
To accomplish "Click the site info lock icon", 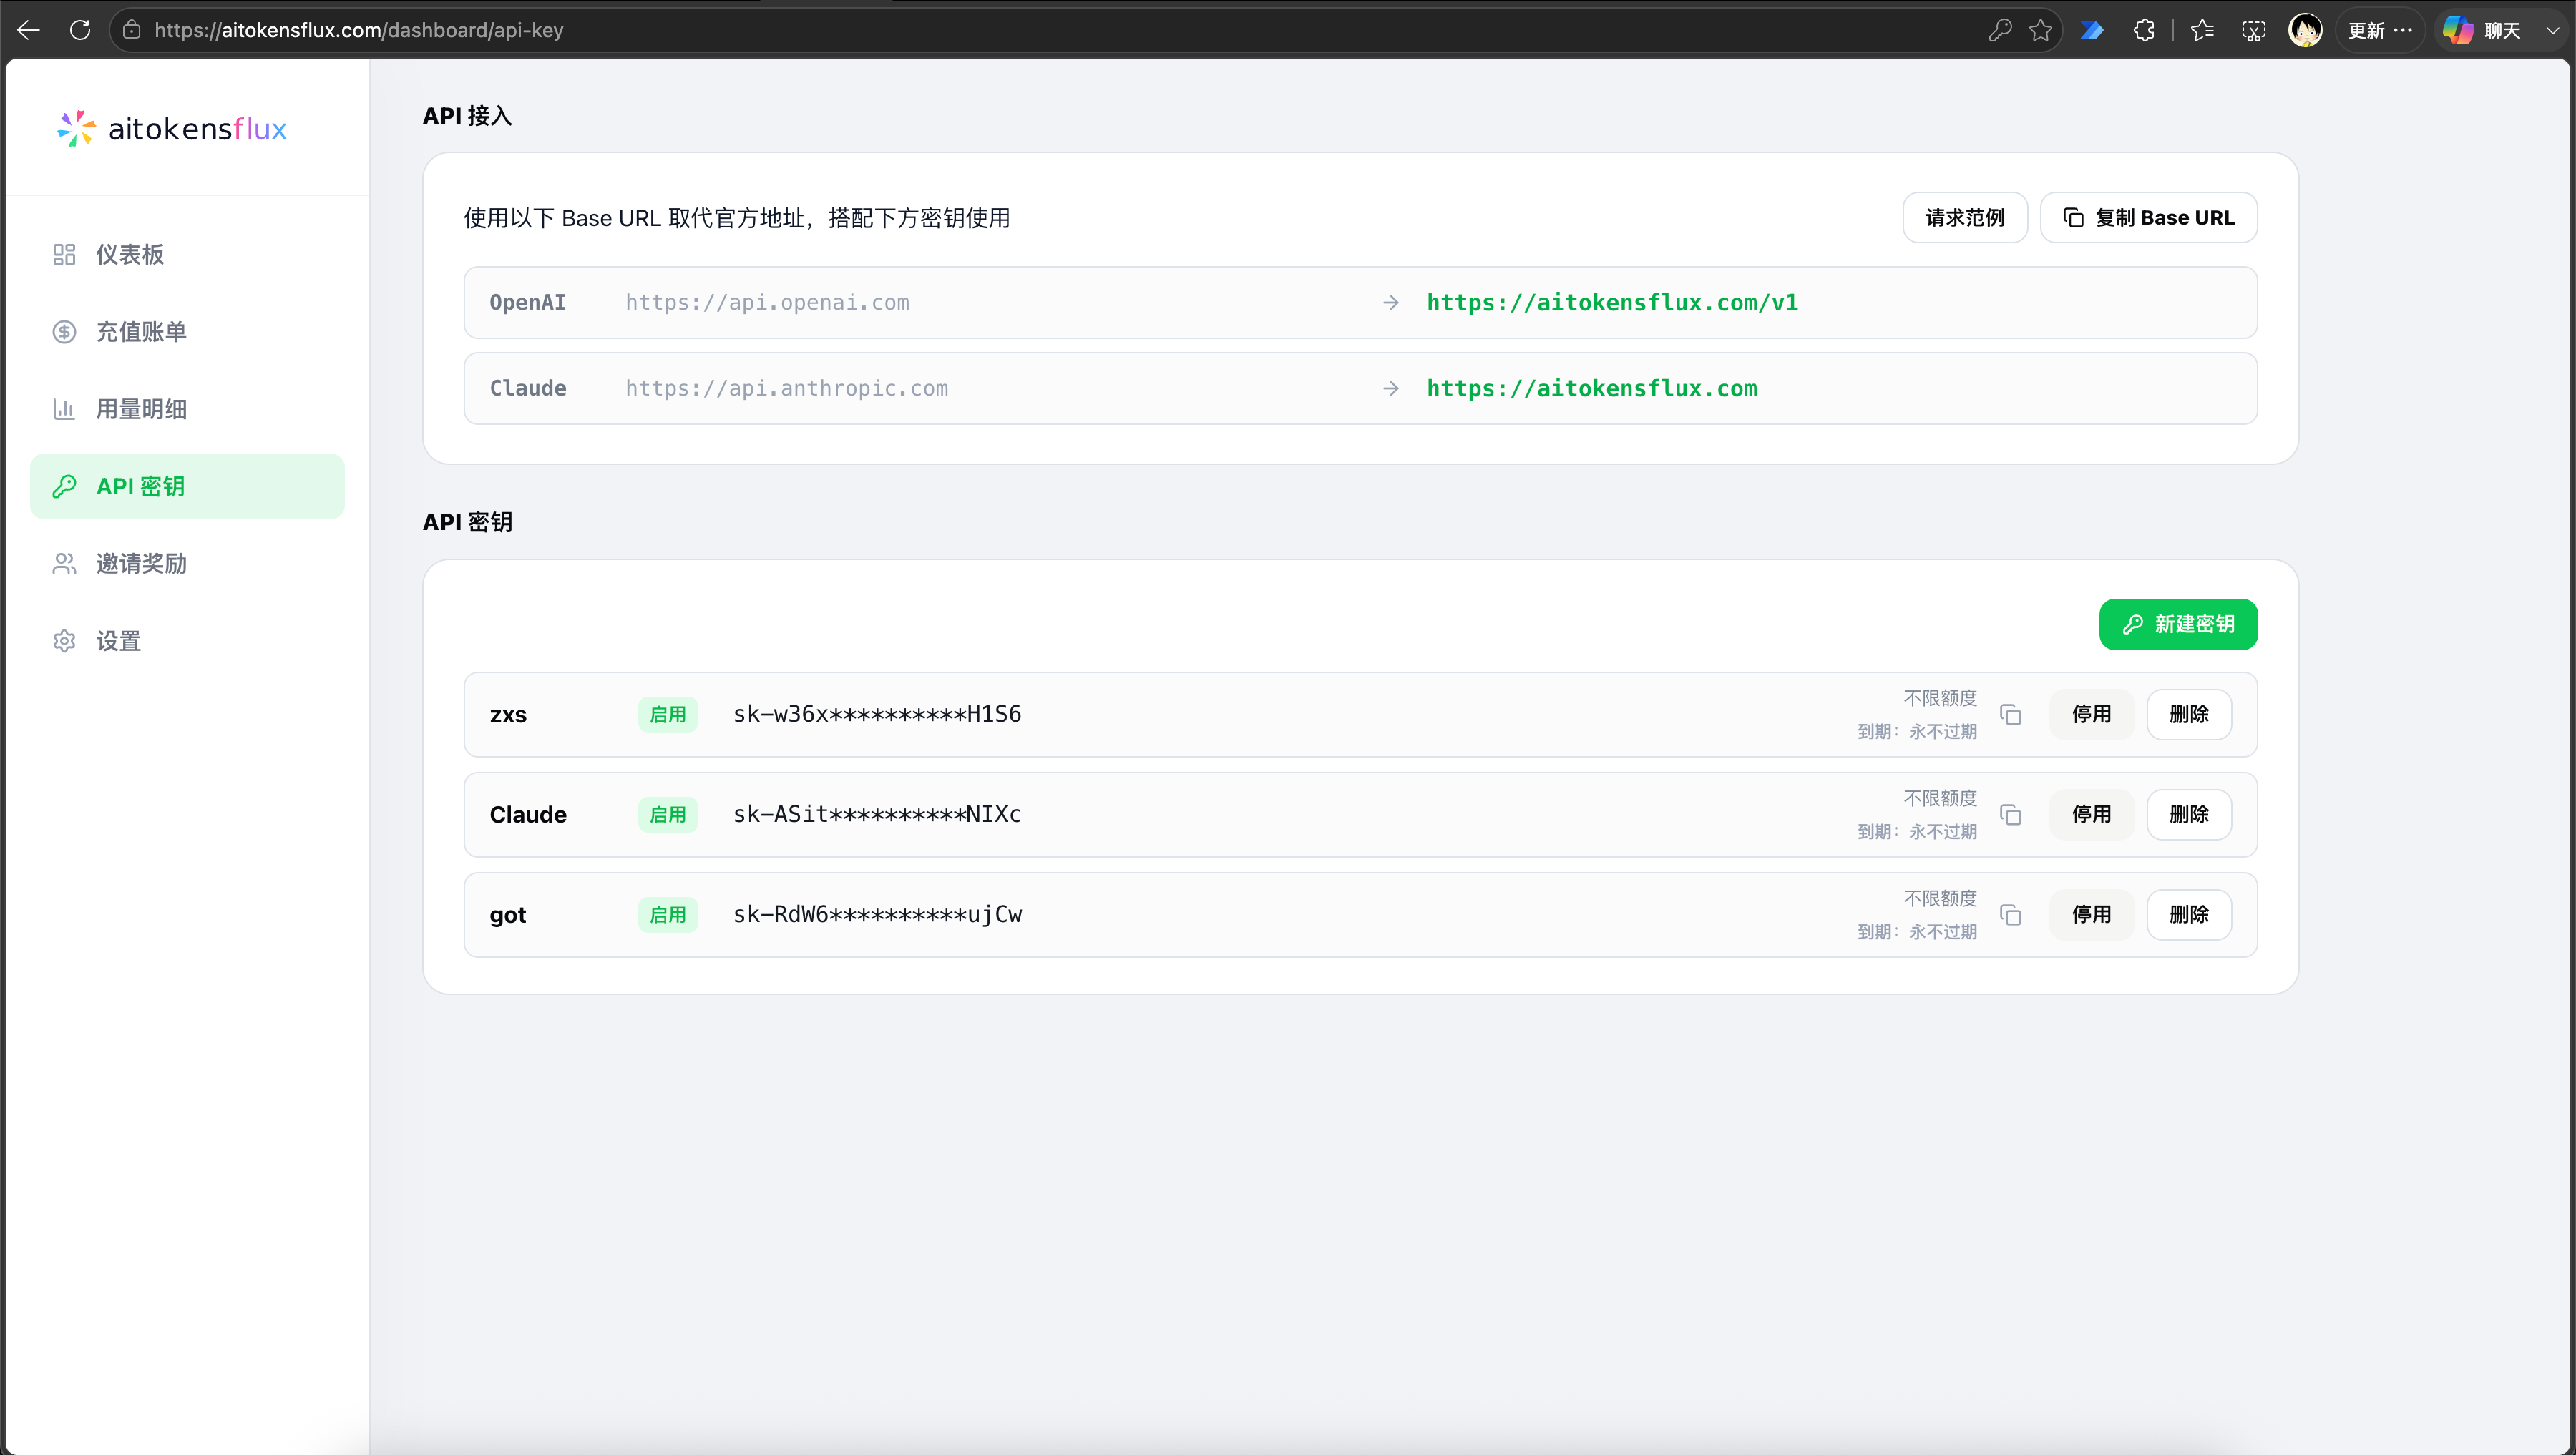I will point(132,30).
